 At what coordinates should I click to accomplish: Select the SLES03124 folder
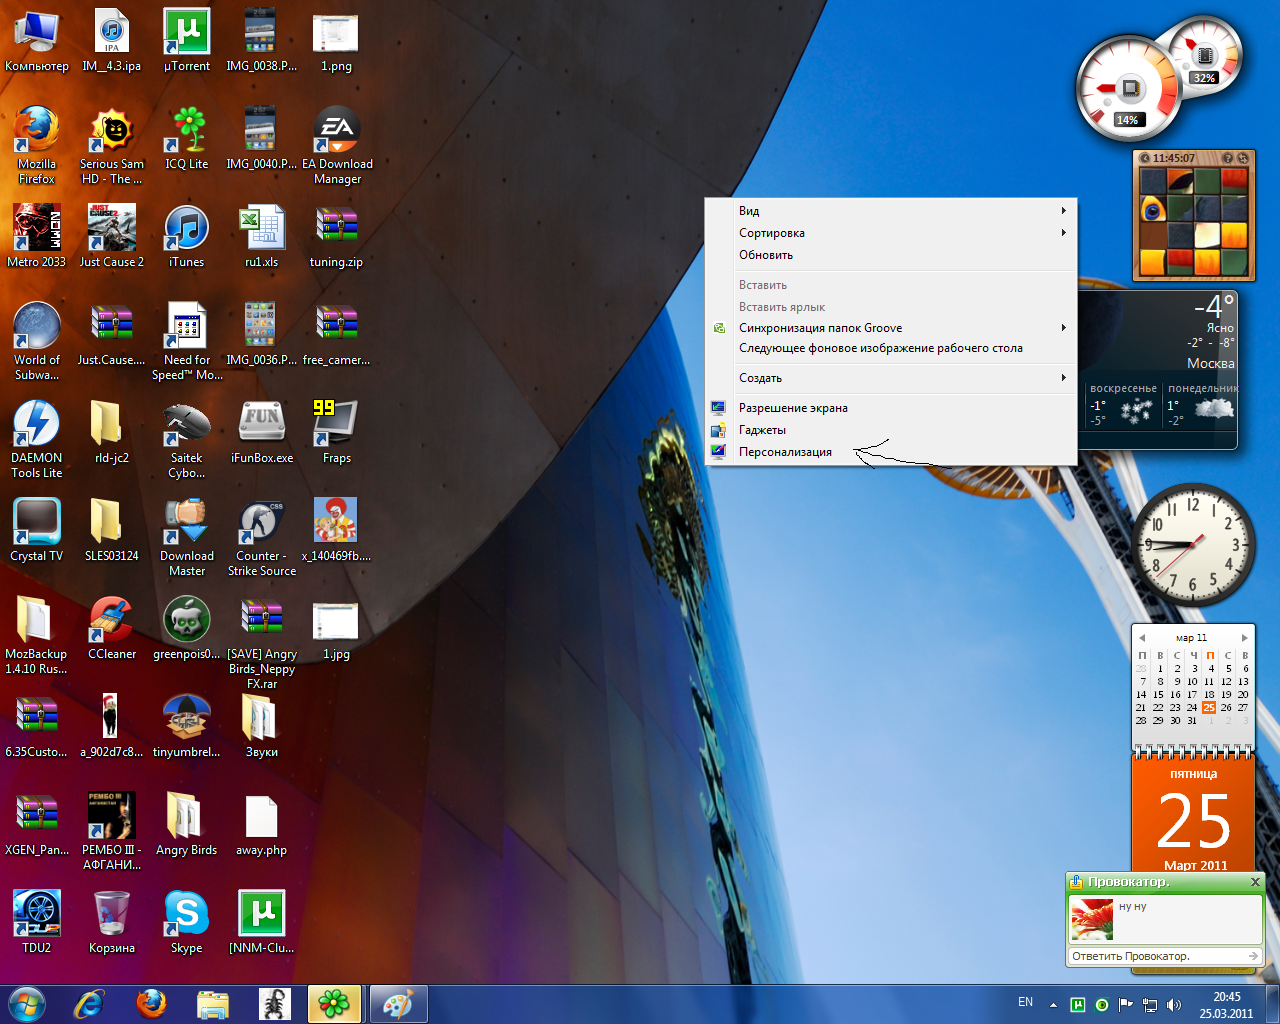tap(112, 530)
